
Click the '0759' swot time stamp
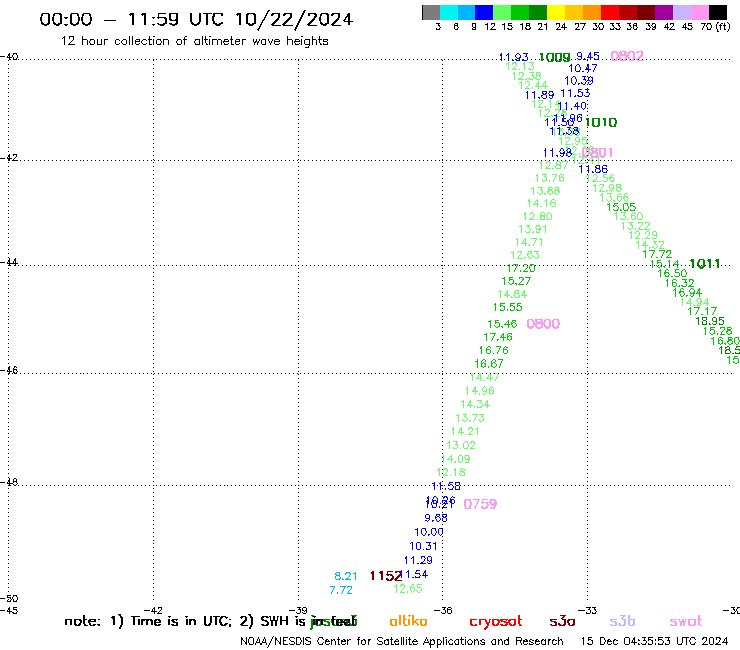480,504
